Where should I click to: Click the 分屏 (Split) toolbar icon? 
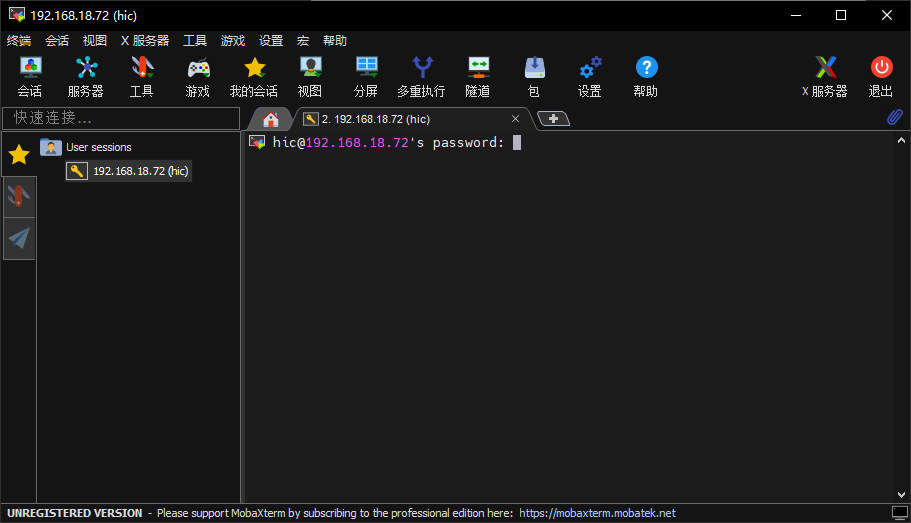(366, 76)
